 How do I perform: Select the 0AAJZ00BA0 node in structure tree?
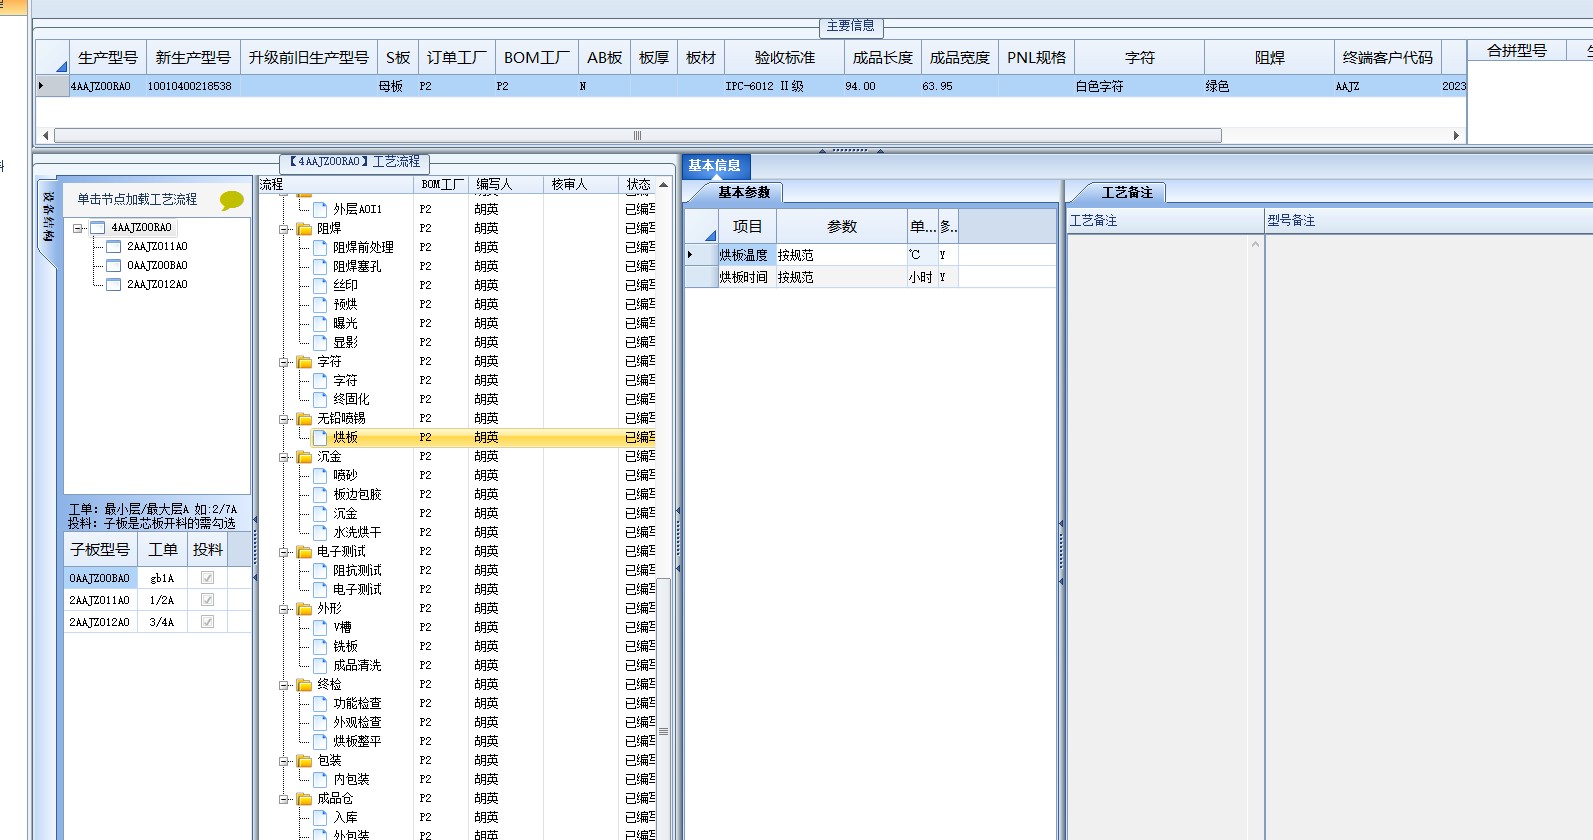click(x=157, y=266)
